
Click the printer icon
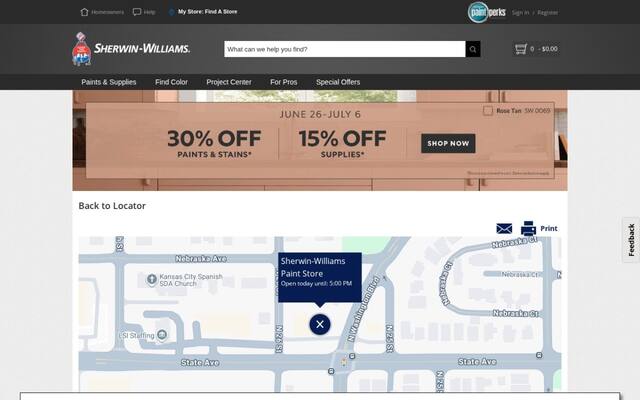(x=528, y=229)
